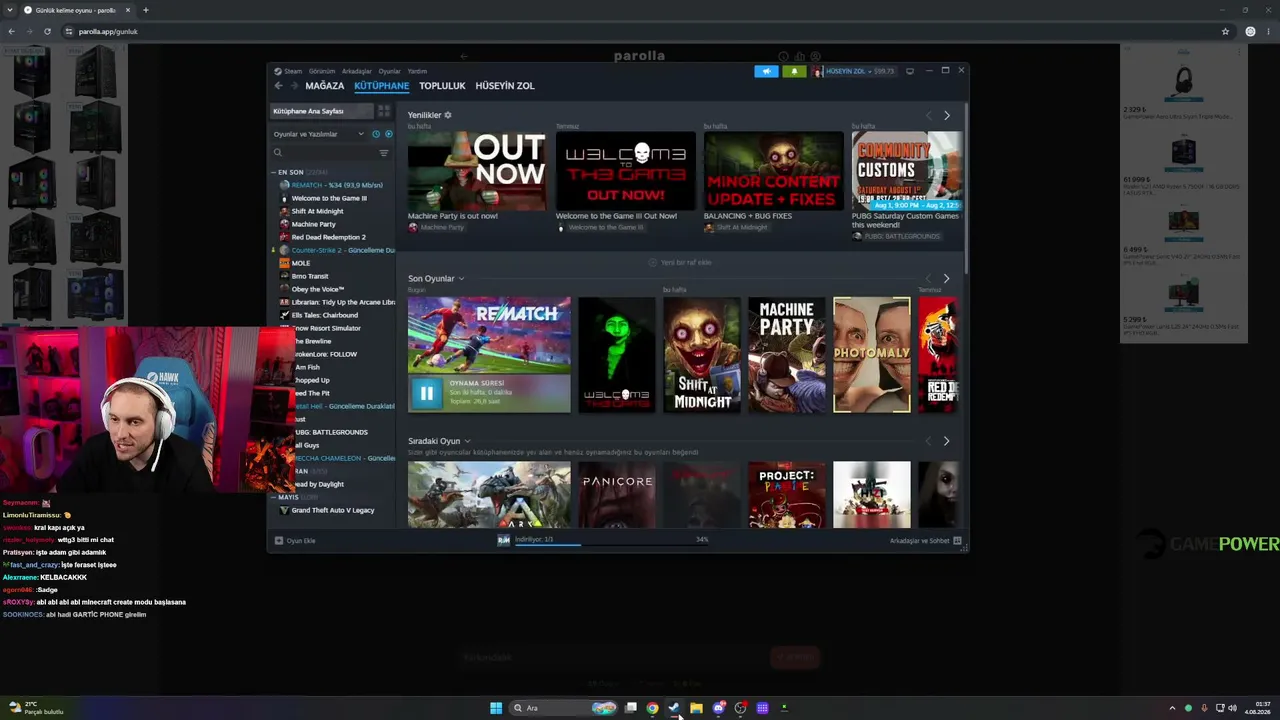
Task: Click the add game plus icon
Action: pos(279,541)
